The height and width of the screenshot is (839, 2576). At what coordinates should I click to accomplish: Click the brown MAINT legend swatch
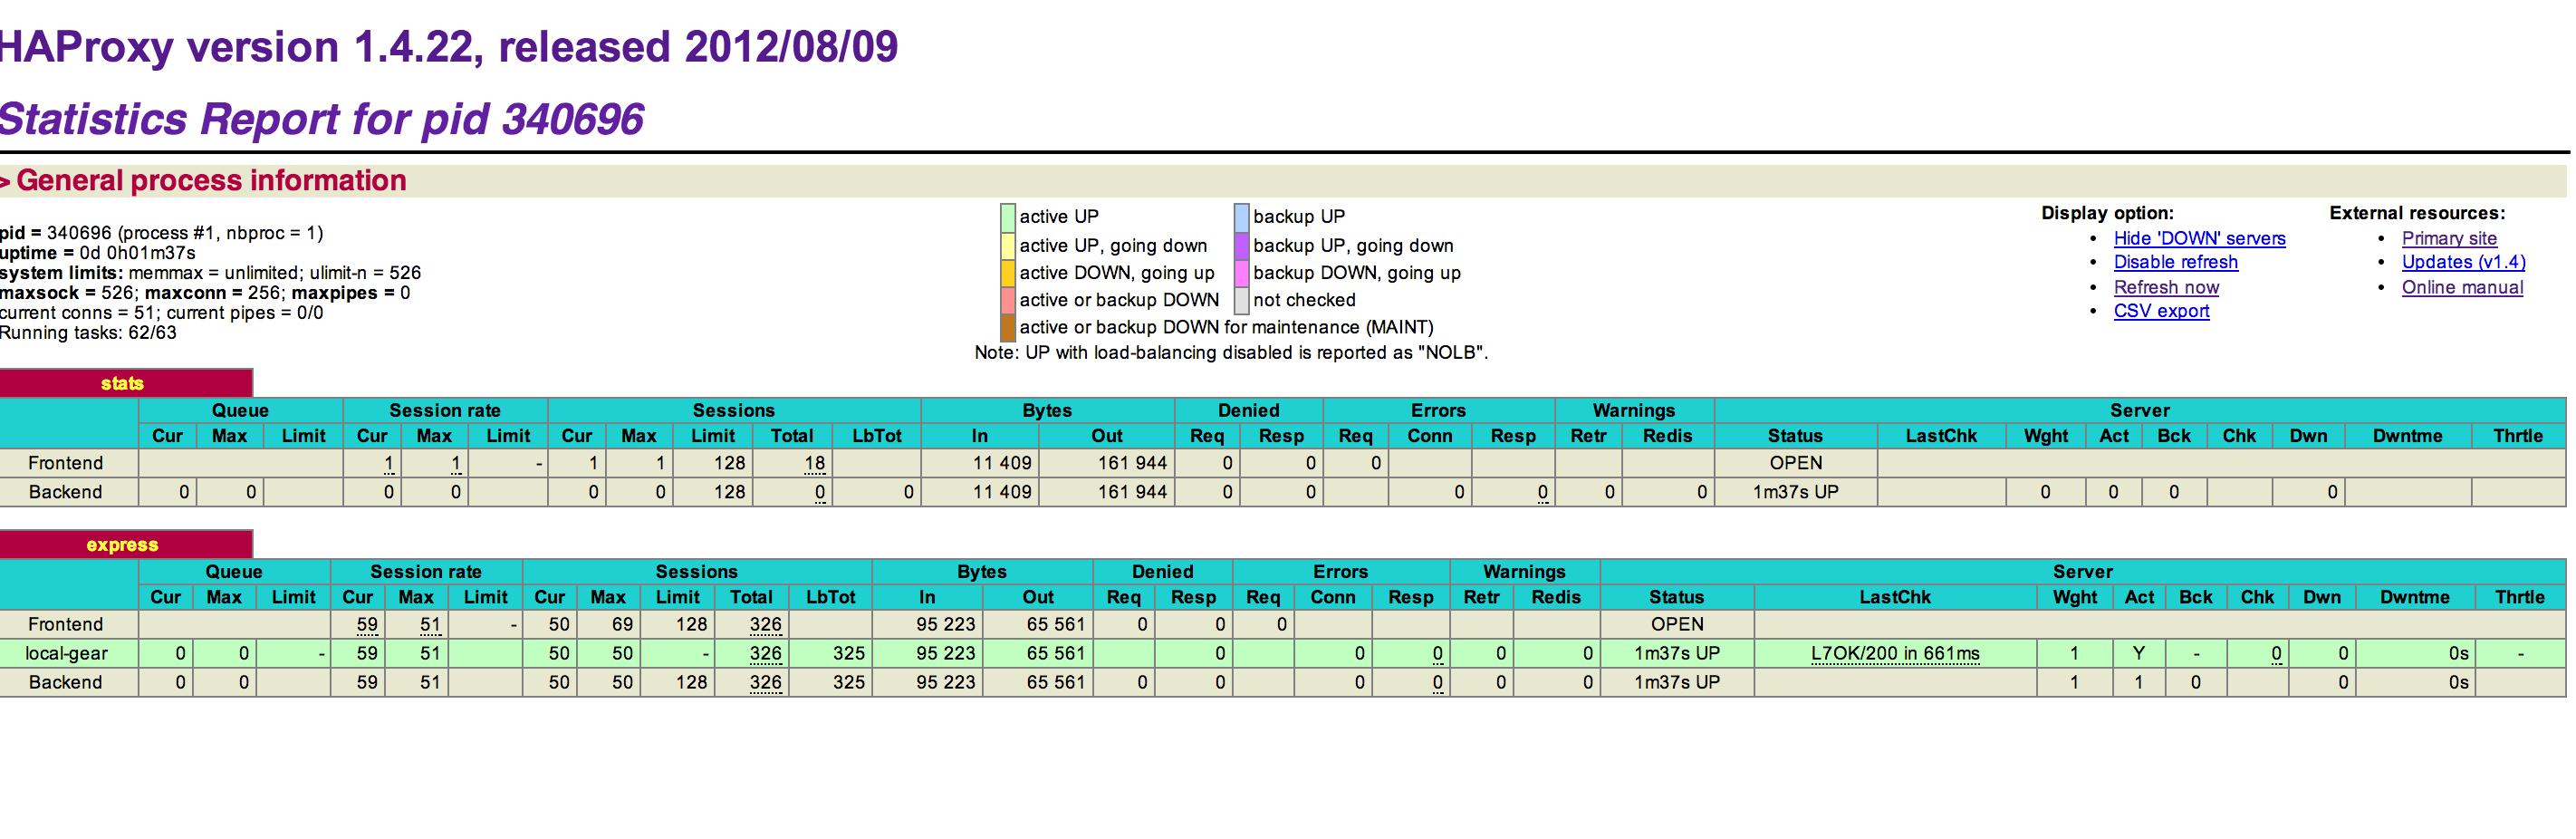coord(1008,327)
